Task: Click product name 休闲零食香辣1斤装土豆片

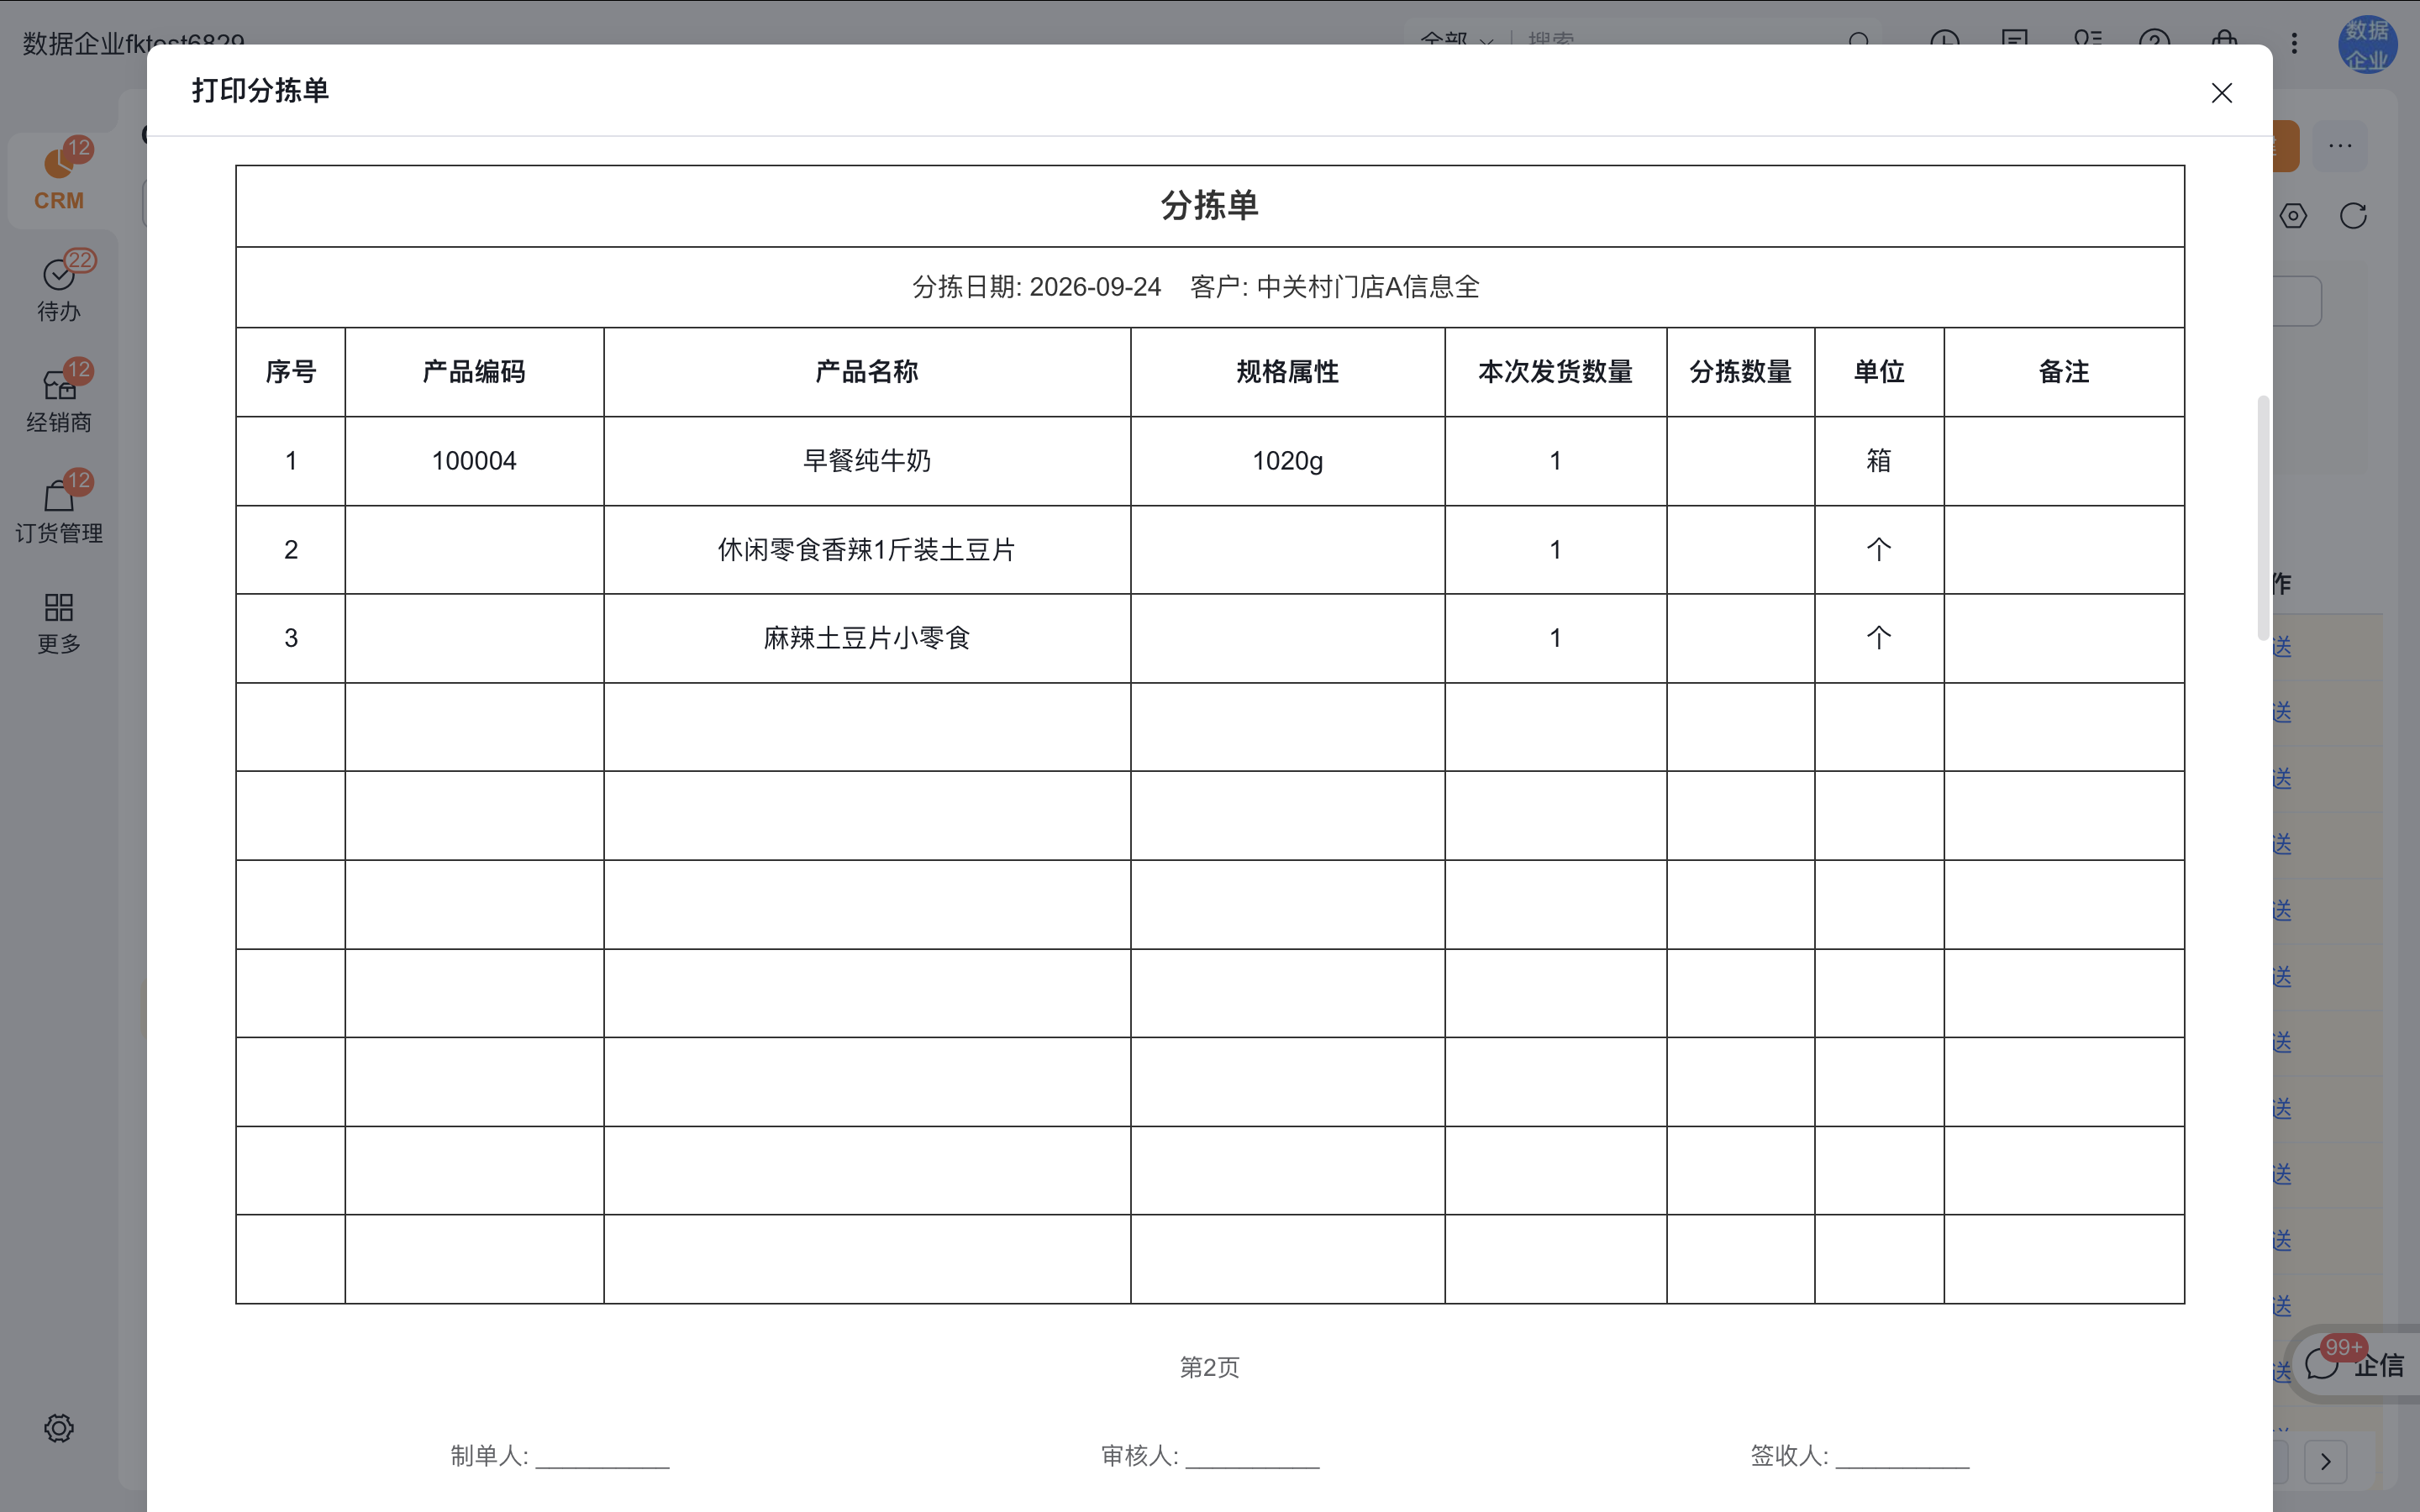Action: click(x=866, y=550)
